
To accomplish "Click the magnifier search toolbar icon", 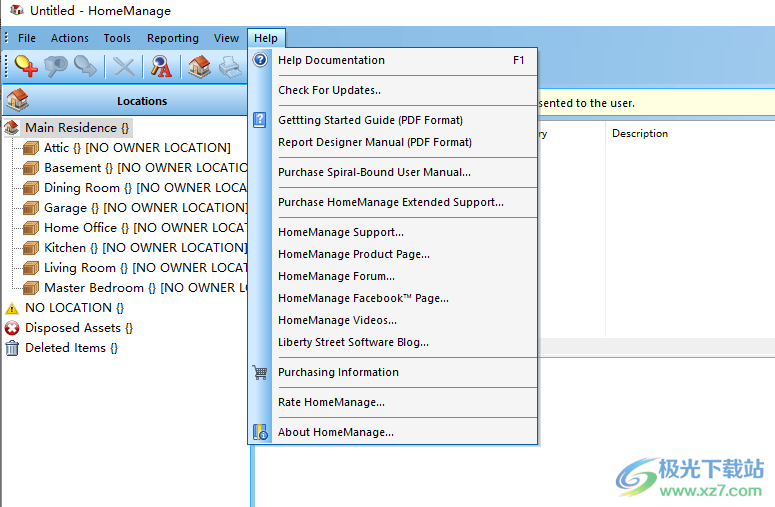I will (56, 66).
